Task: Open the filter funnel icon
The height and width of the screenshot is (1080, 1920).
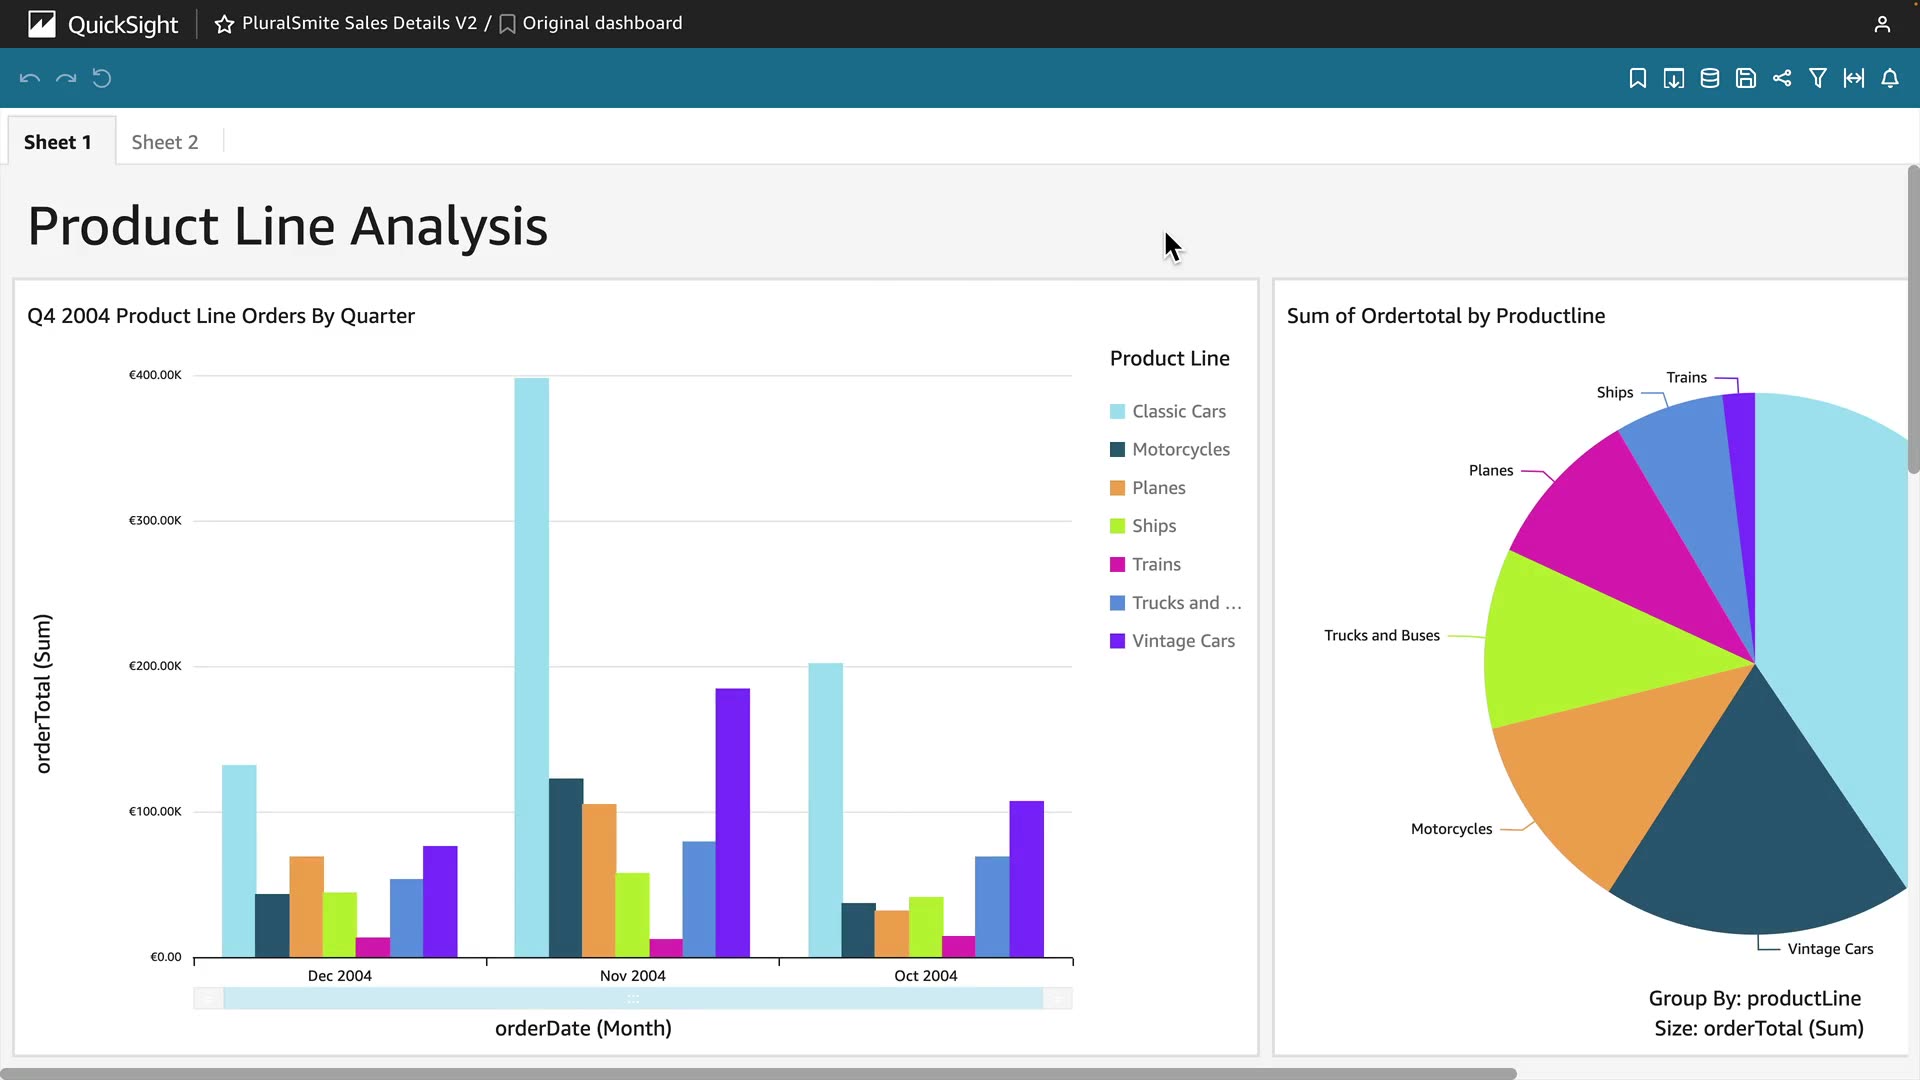Action: pos(1818,78)
